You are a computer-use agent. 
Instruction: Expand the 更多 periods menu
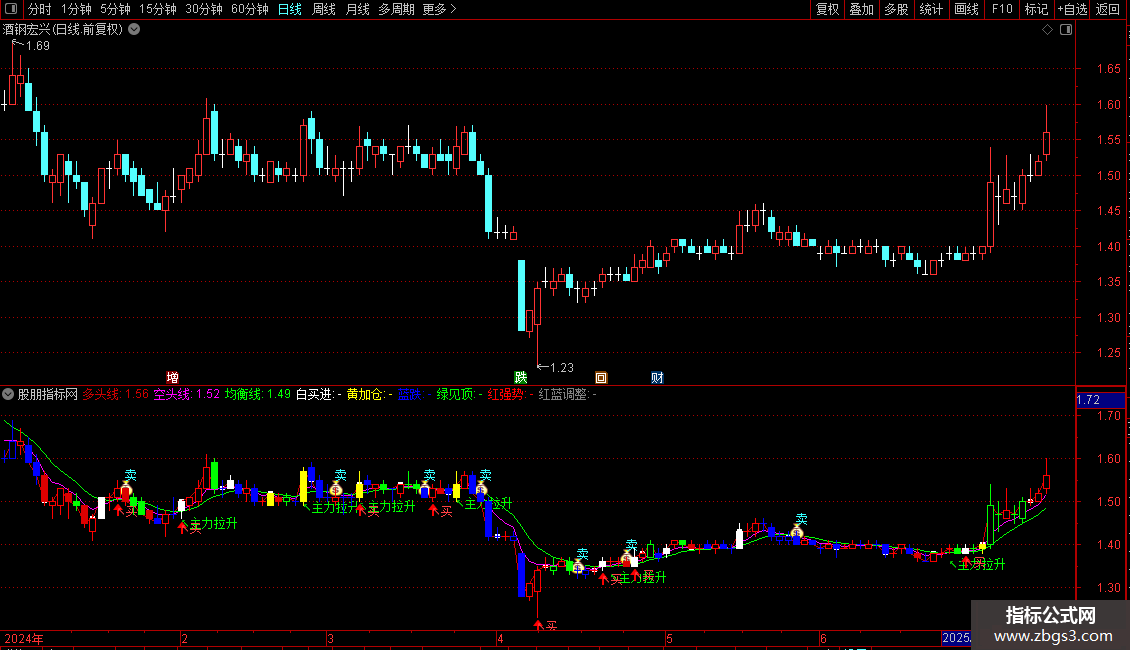[x=439, y=9]
